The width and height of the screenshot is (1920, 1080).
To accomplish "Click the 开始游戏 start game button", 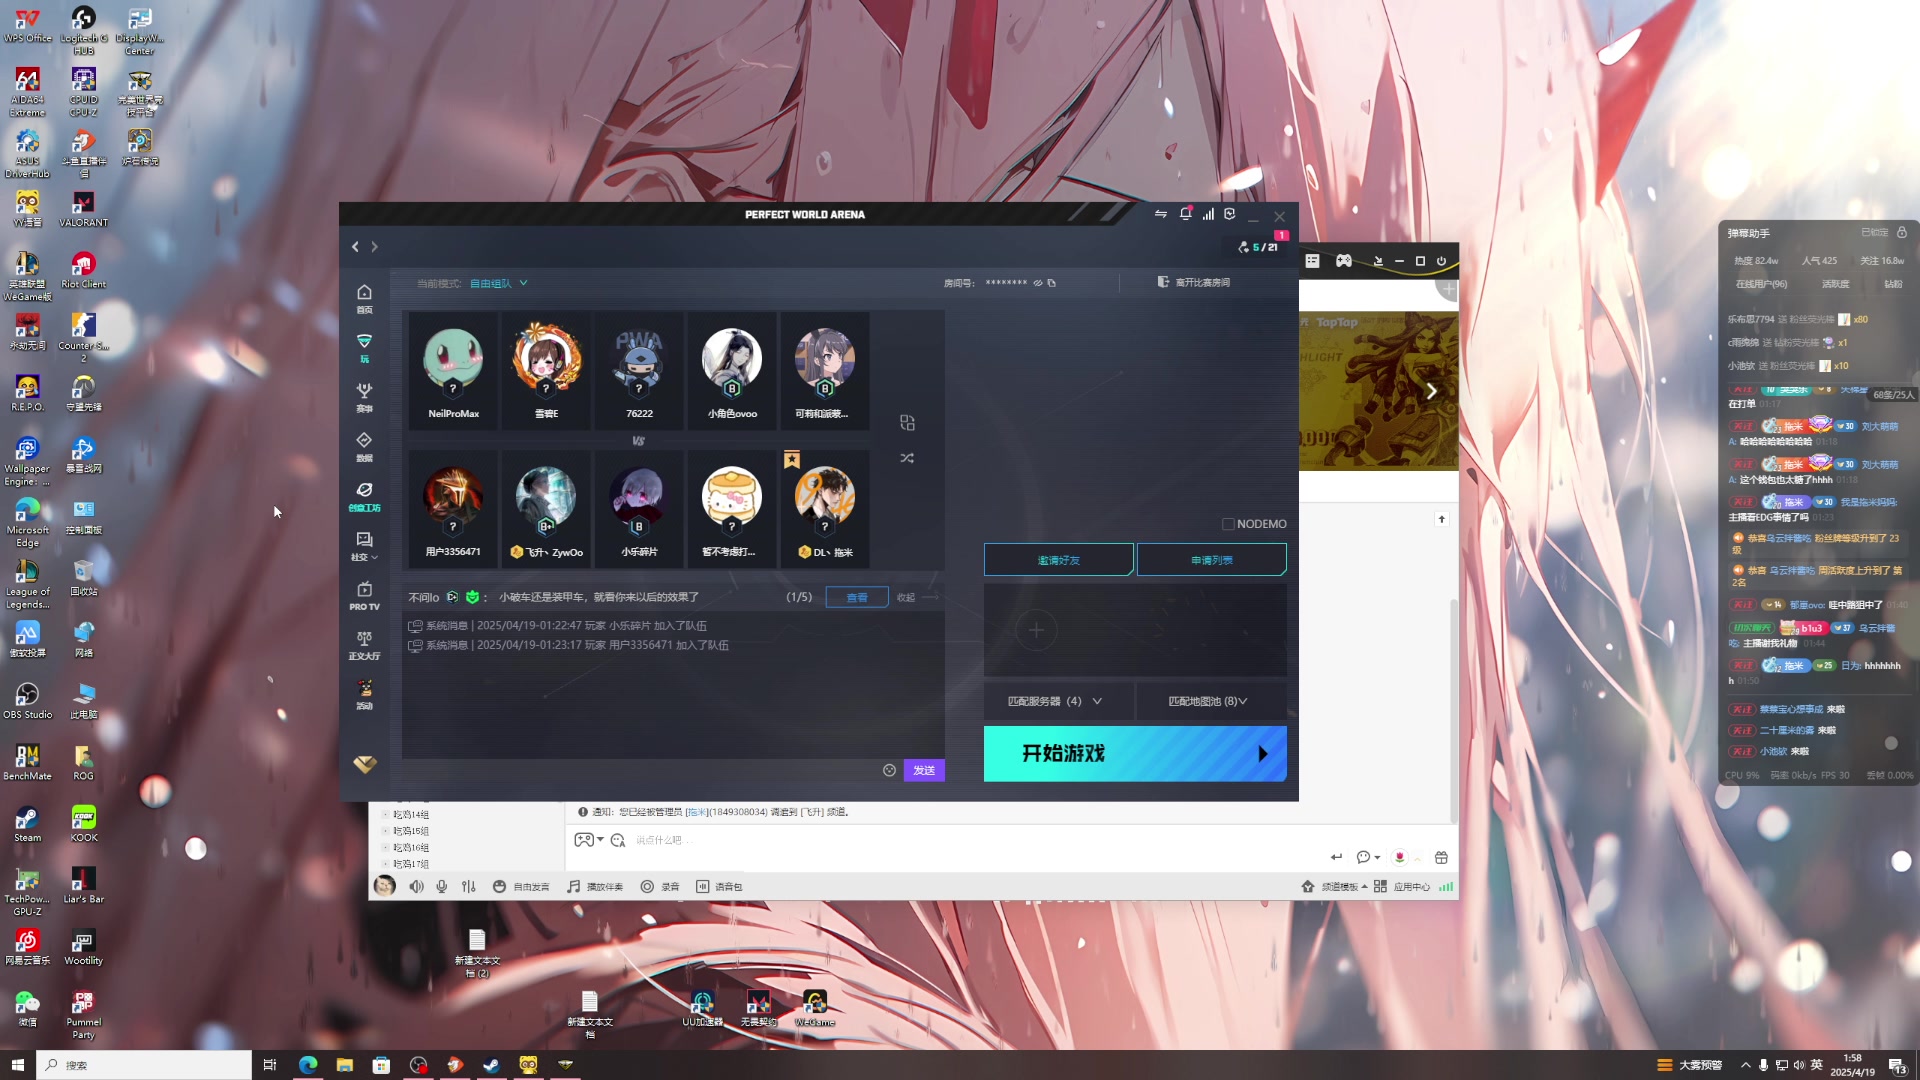I will pyautogui.click(x=1135, y=754).
